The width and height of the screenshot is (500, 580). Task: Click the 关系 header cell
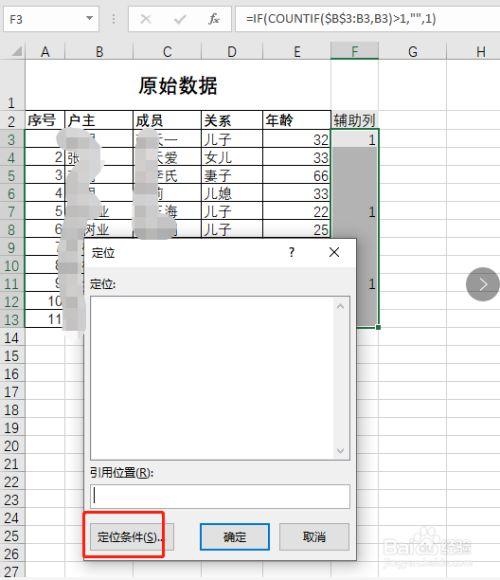[232, 120]
